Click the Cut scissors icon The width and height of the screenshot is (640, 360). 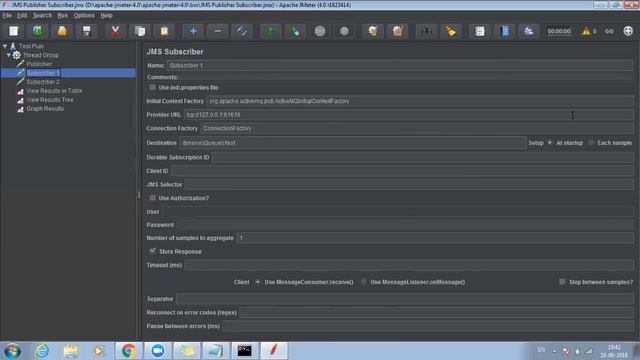click(x=116, y=31)
